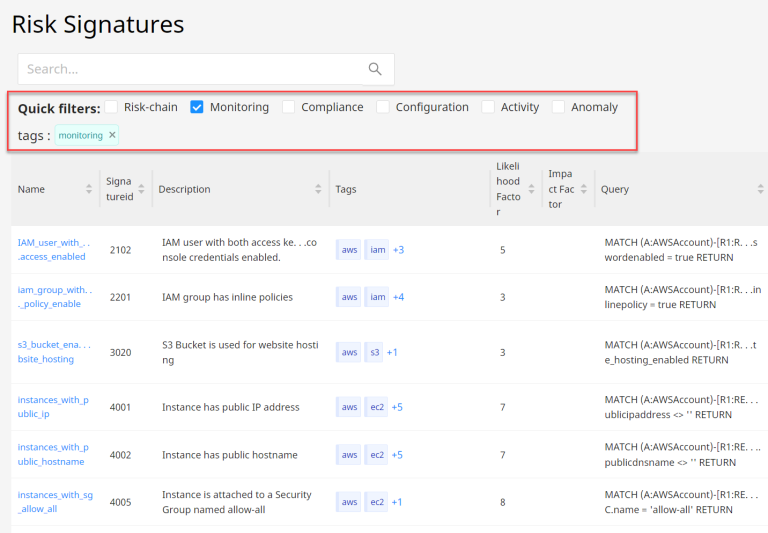768x533 pixels.
Task: Enable the Risk-chain quick filter
Action: tap(111, 107)
